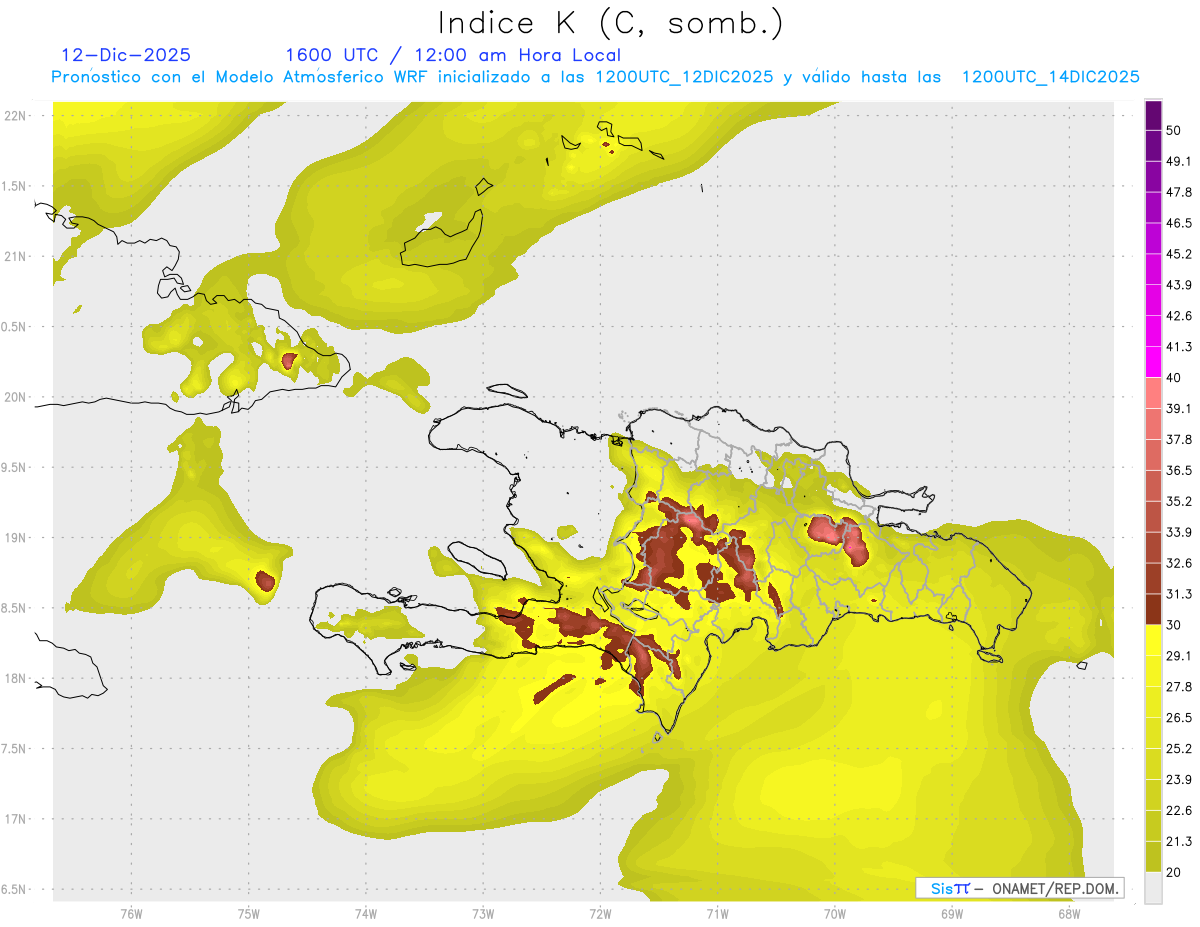Click the color bar value '23.9'

(1178, 780)
